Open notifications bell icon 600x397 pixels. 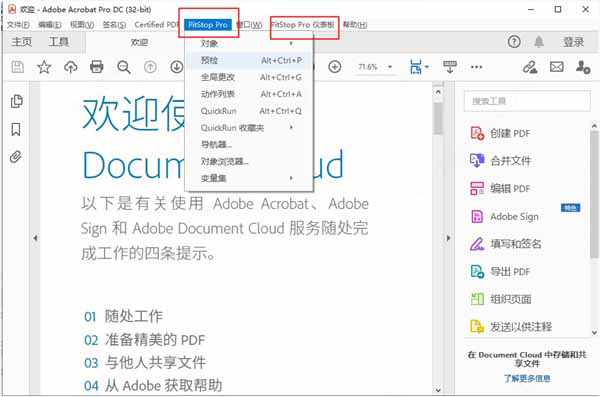coord(539,41)
